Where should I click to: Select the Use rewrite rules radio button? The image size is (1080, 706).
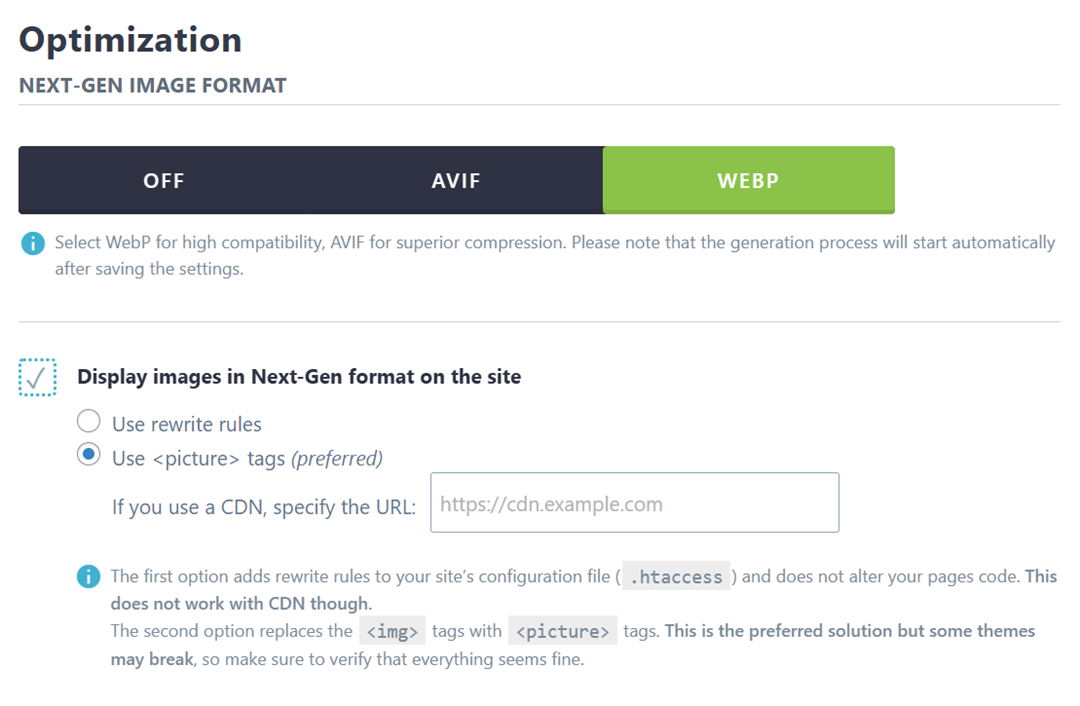pos(89,422)
